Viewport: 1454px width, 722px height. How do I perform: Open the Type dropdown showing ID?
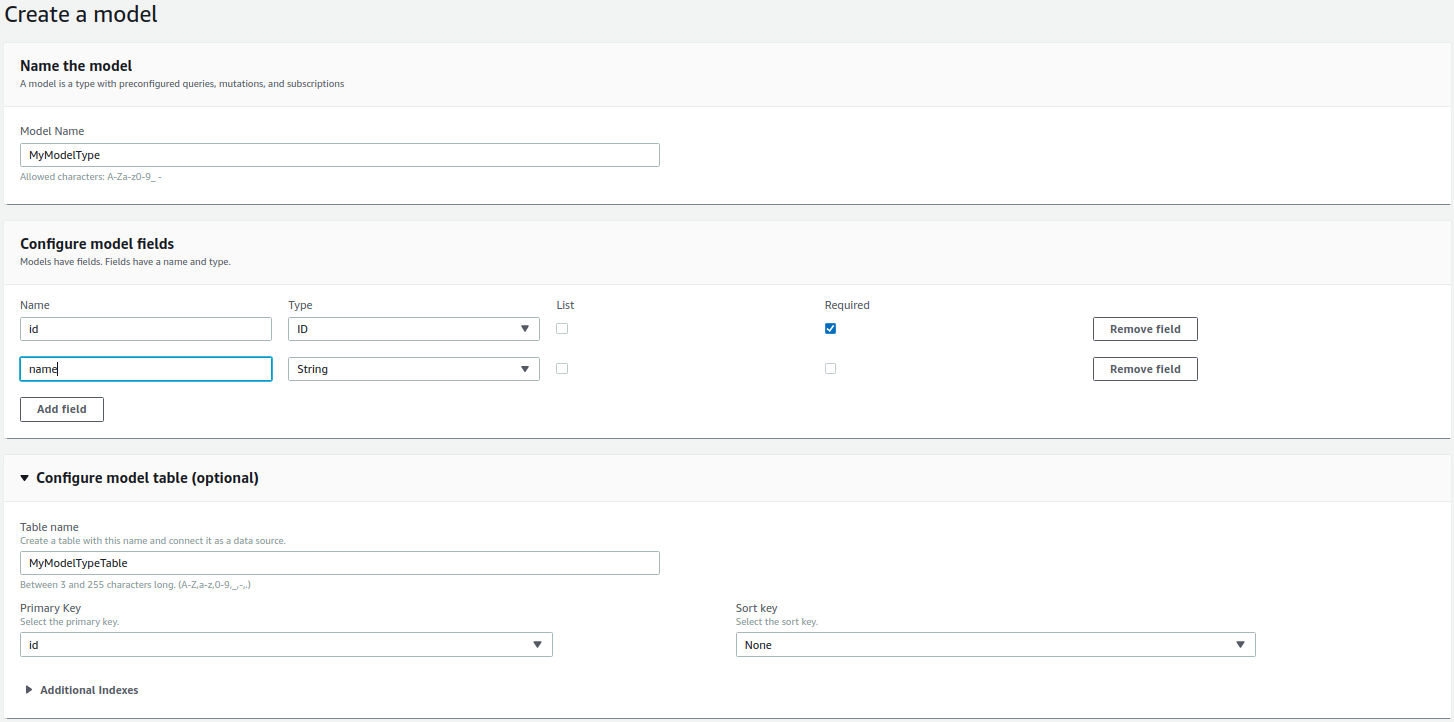[413, 328]
